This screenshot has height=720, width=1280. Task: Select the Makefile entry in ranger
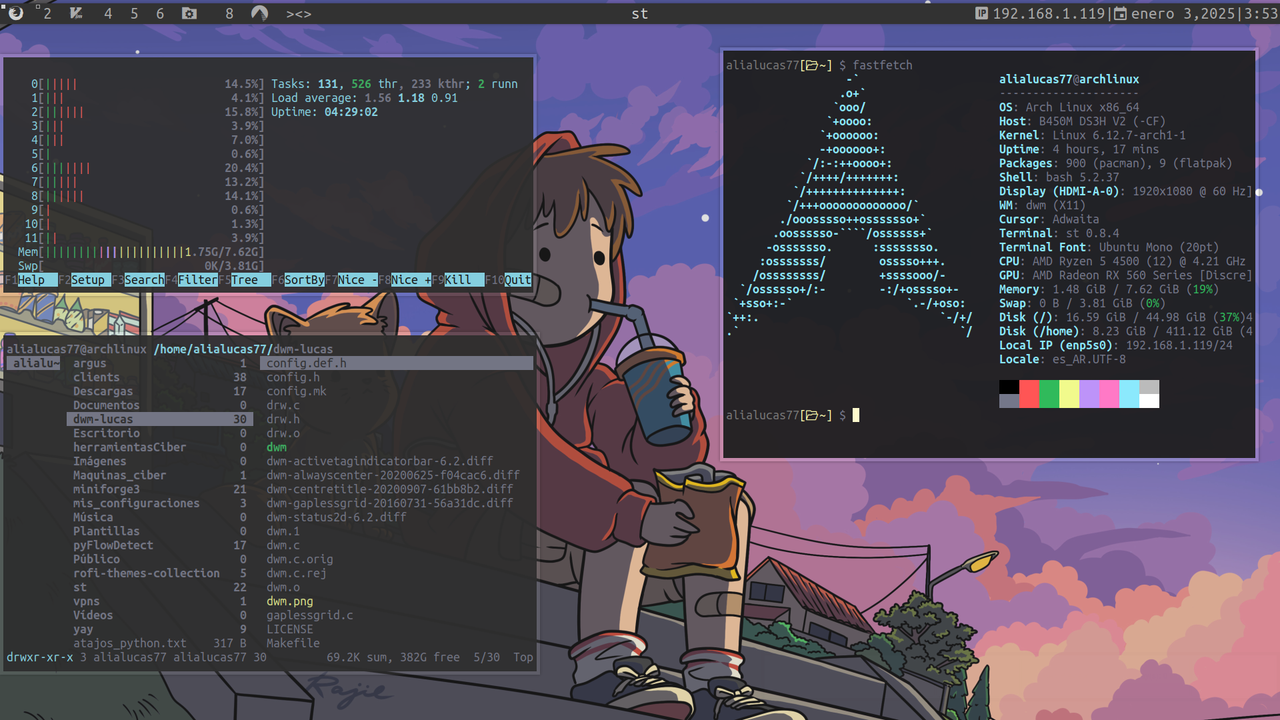point(294,643)
